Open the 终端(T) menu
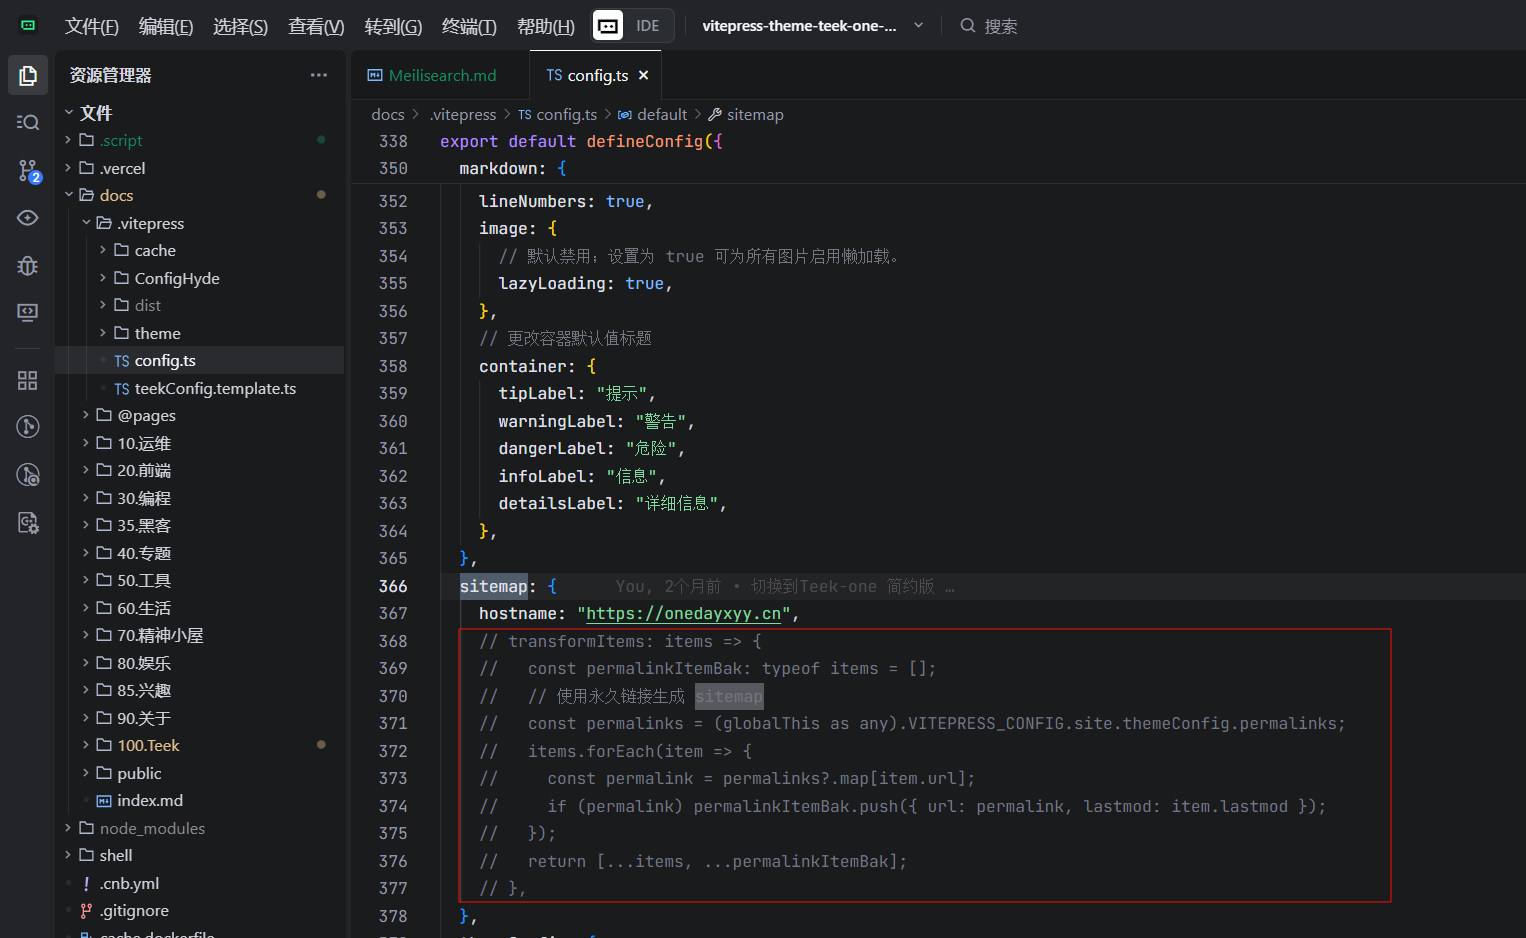Viewport: 1526px width, 938px height. (469, 26)
